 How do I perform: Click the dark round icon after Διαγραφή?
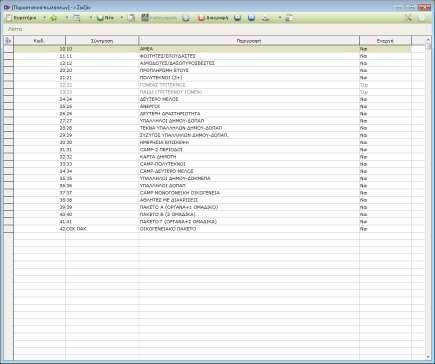click(237, 18)
